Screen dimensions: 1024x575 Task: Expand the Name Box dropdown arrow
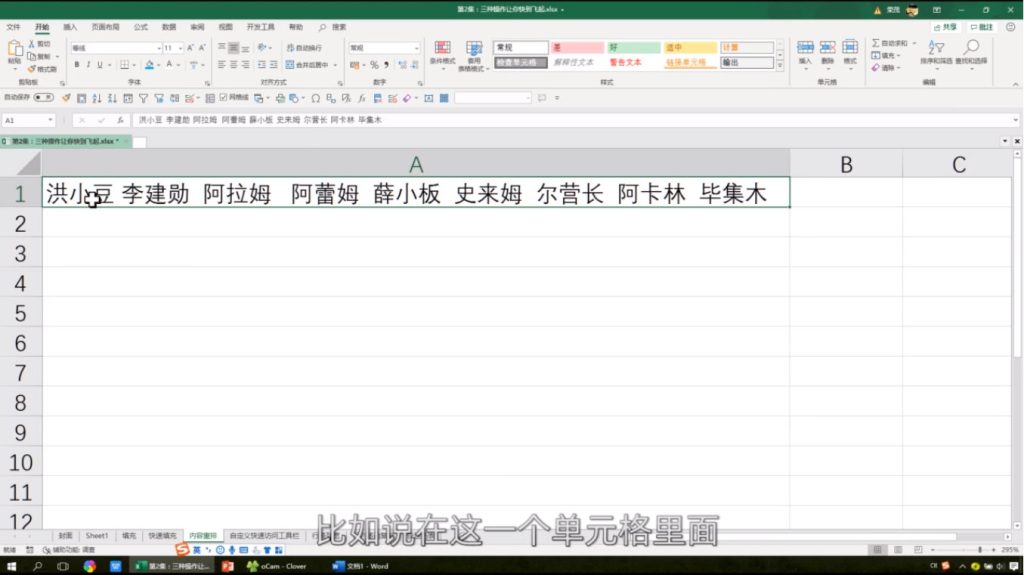click(x=50, y=120)
